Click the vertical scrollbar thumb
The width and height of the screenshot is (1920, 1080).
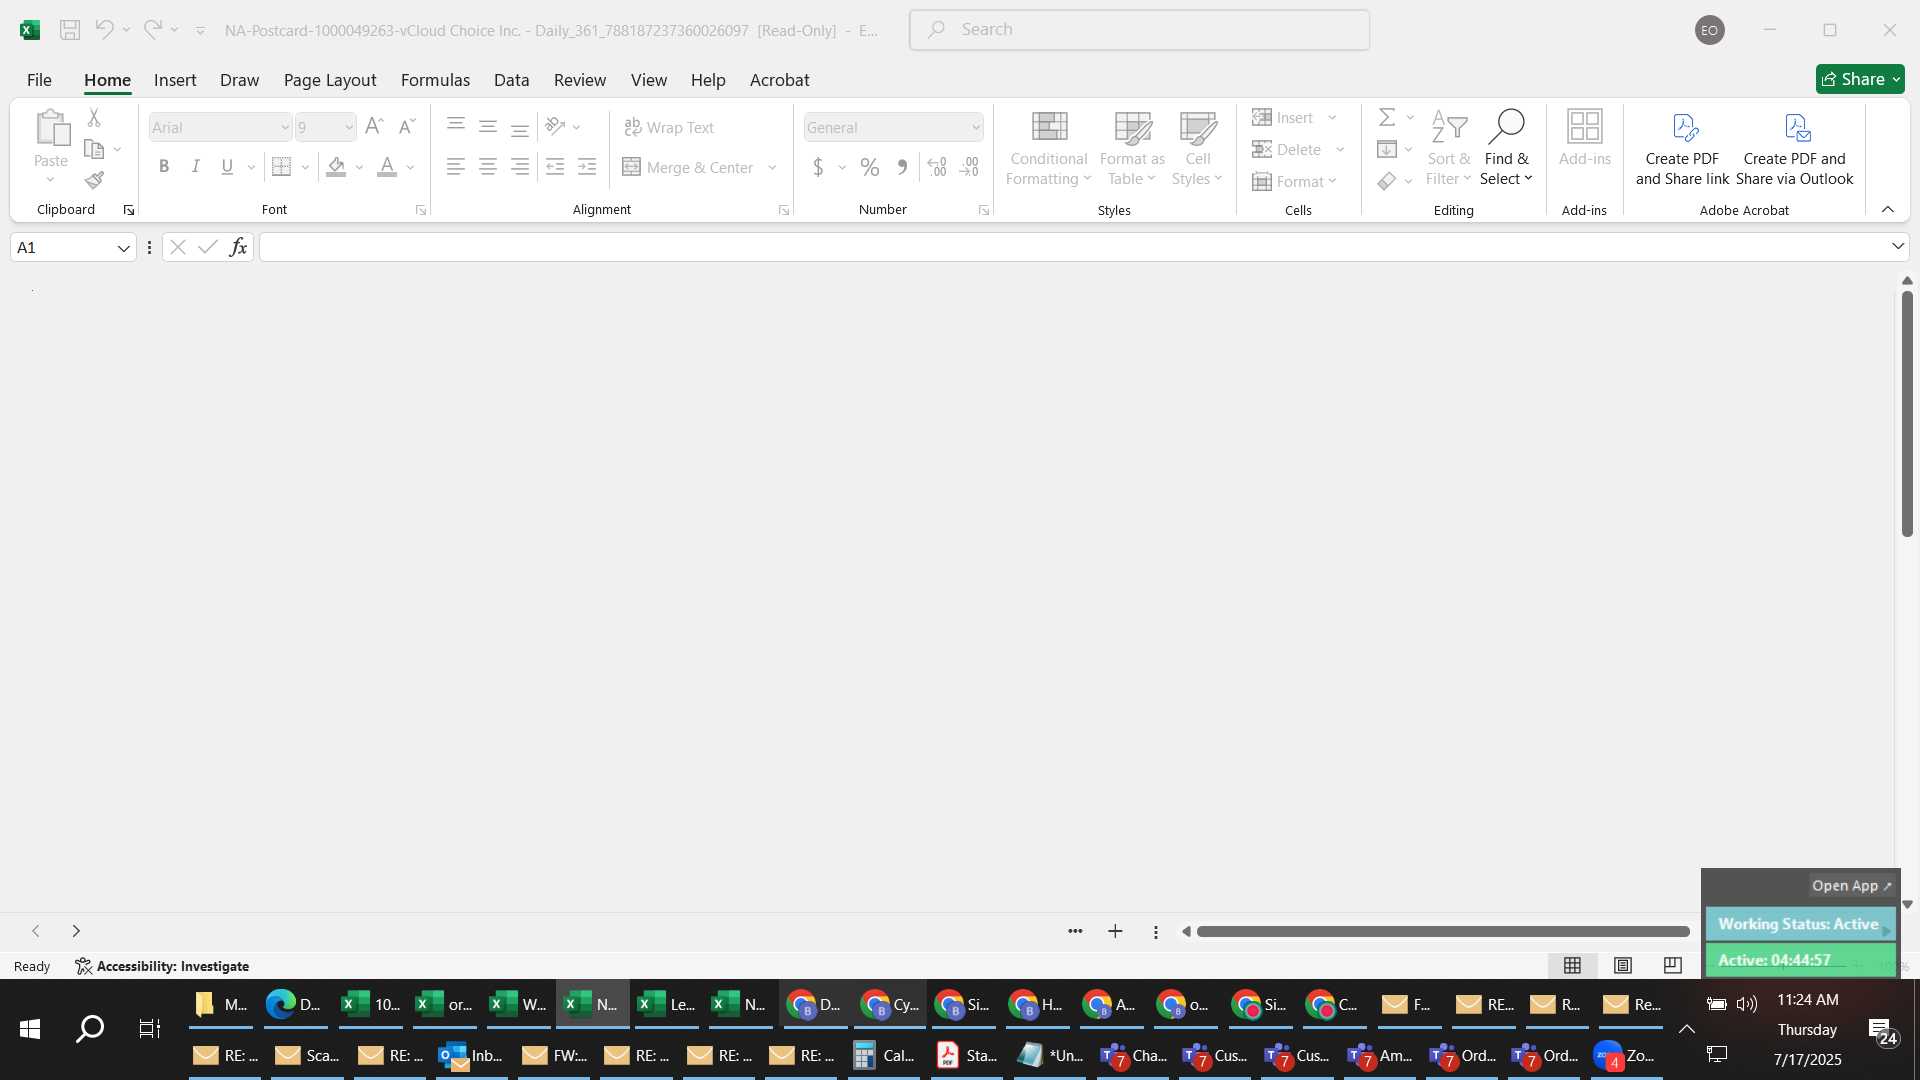point(1907,413)
